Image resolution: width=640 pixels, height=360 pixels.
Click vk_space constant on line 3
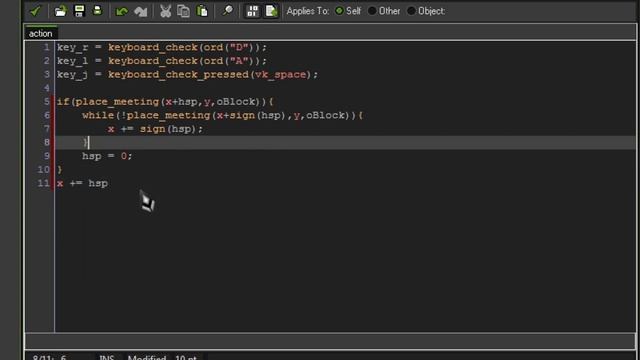[x=280, y=75]
